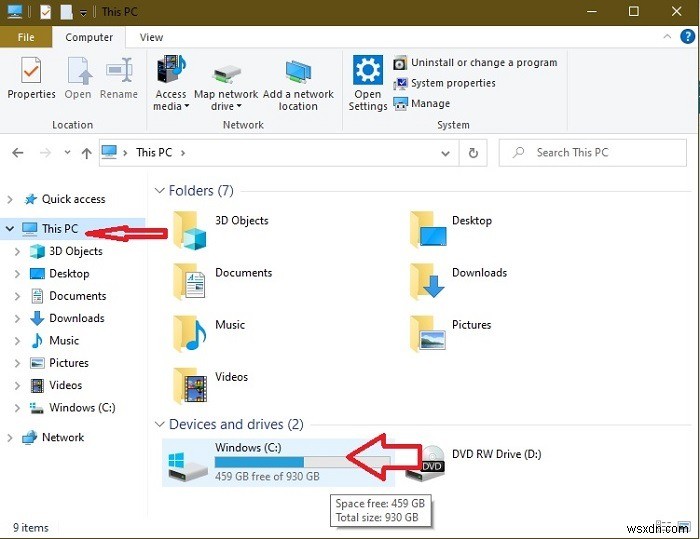Open the Help question mark icon
The height and width of the screenshot is (539, 700).
pyautogui.click(x=688, y=37)
